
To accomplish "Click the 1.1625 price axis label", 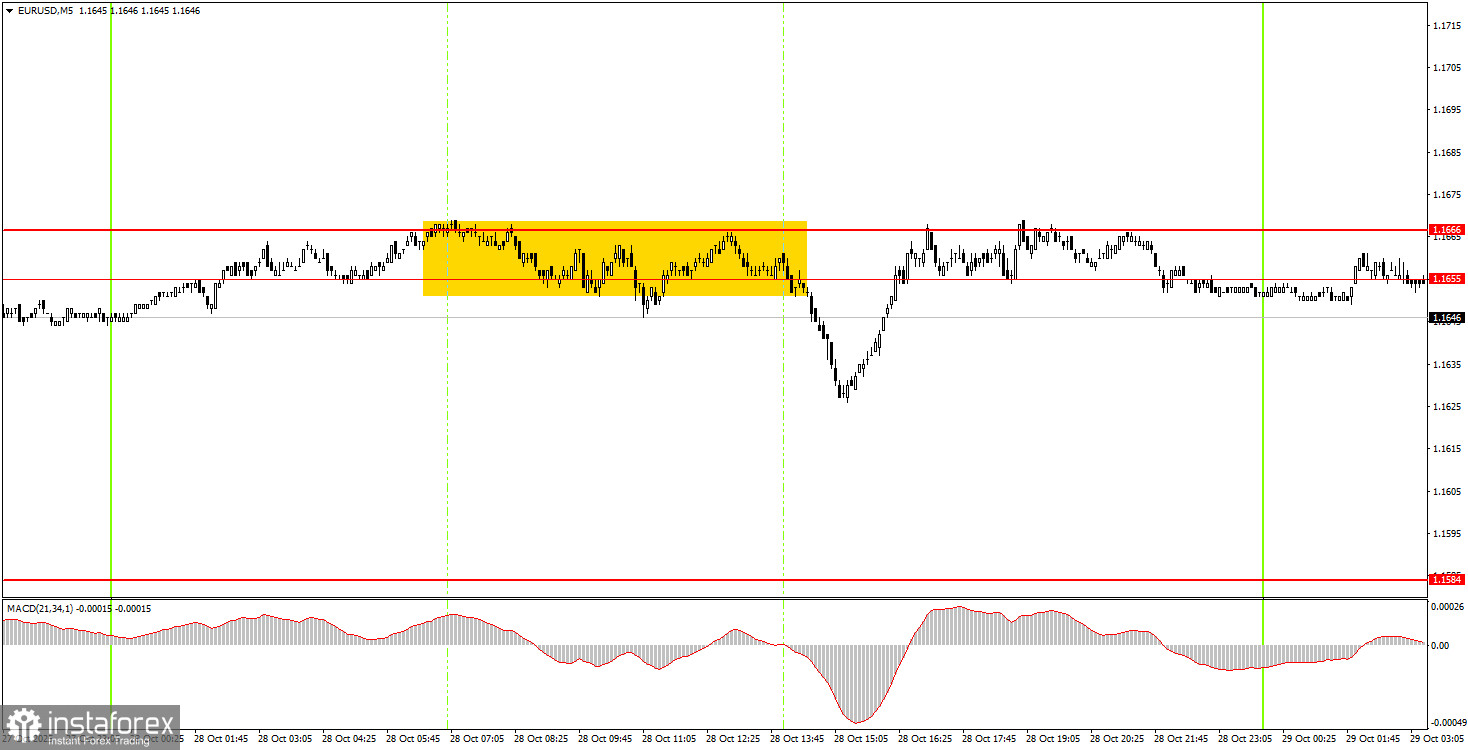I will click(1447, 407).
